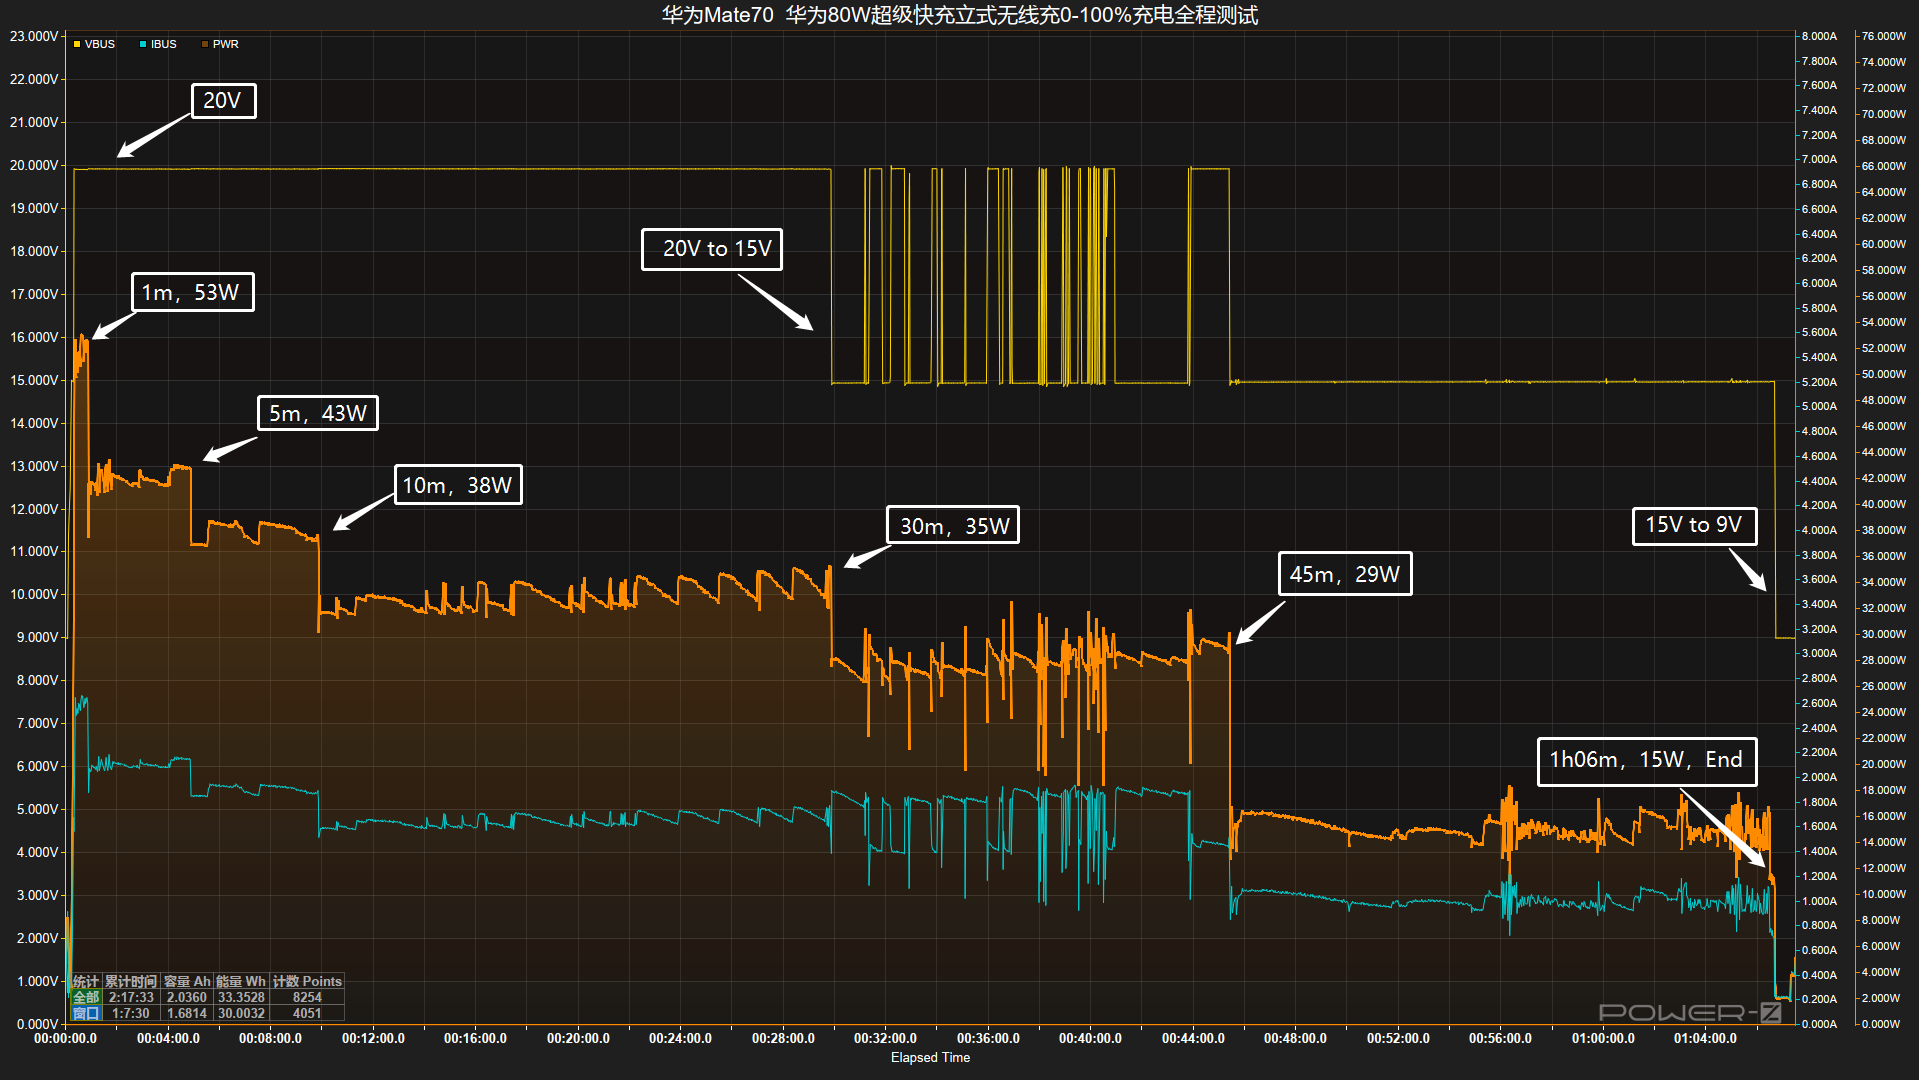Click the 0.000A current axis label
The height and width of the screenshot is (1081, 1919).
1819,1024
